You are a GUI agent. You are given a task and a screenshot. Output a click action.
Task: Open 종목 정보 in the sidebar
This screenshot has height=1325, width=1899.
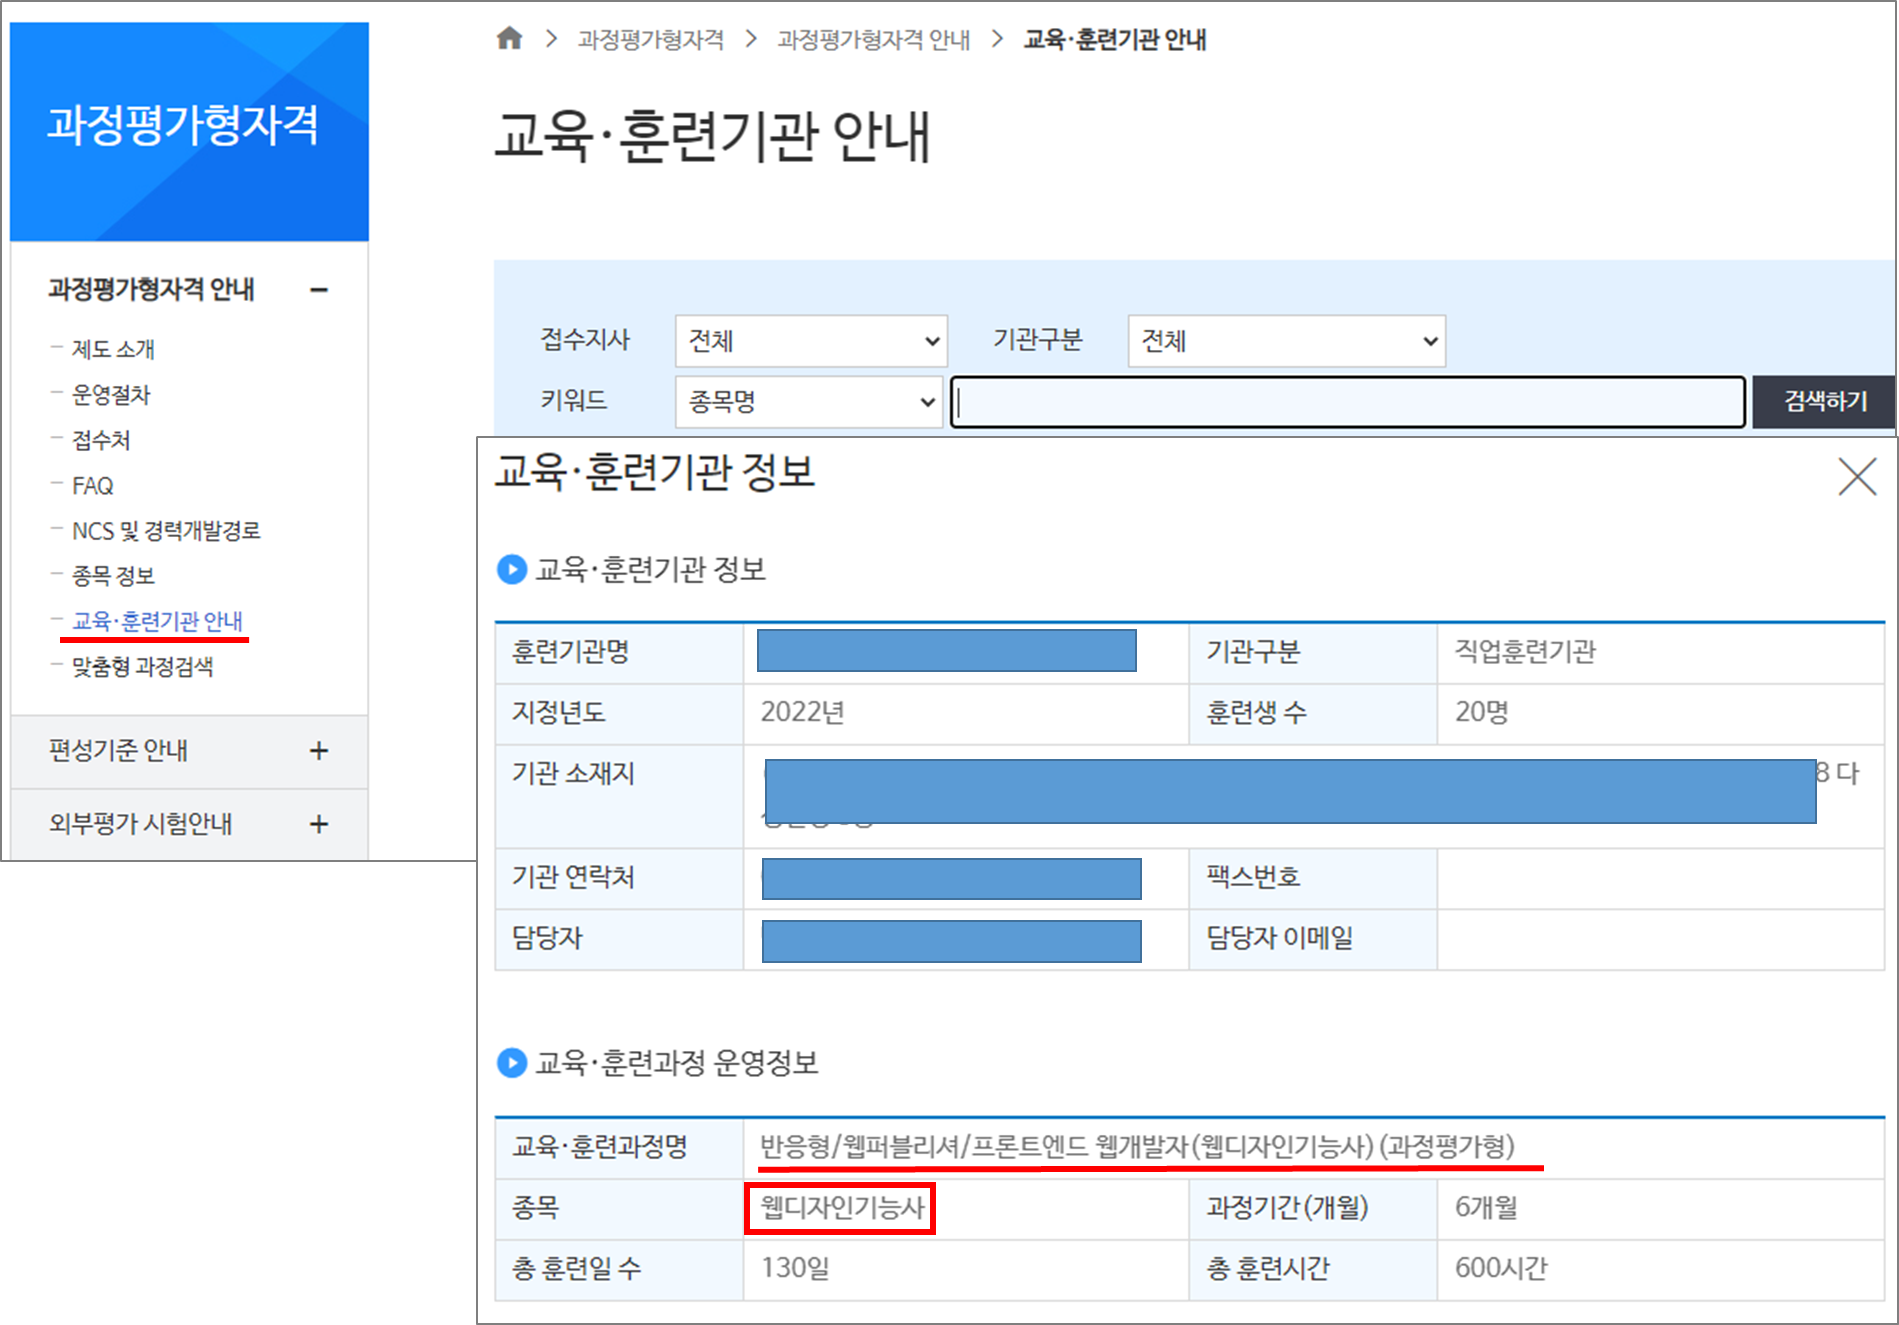pos(113,576)
